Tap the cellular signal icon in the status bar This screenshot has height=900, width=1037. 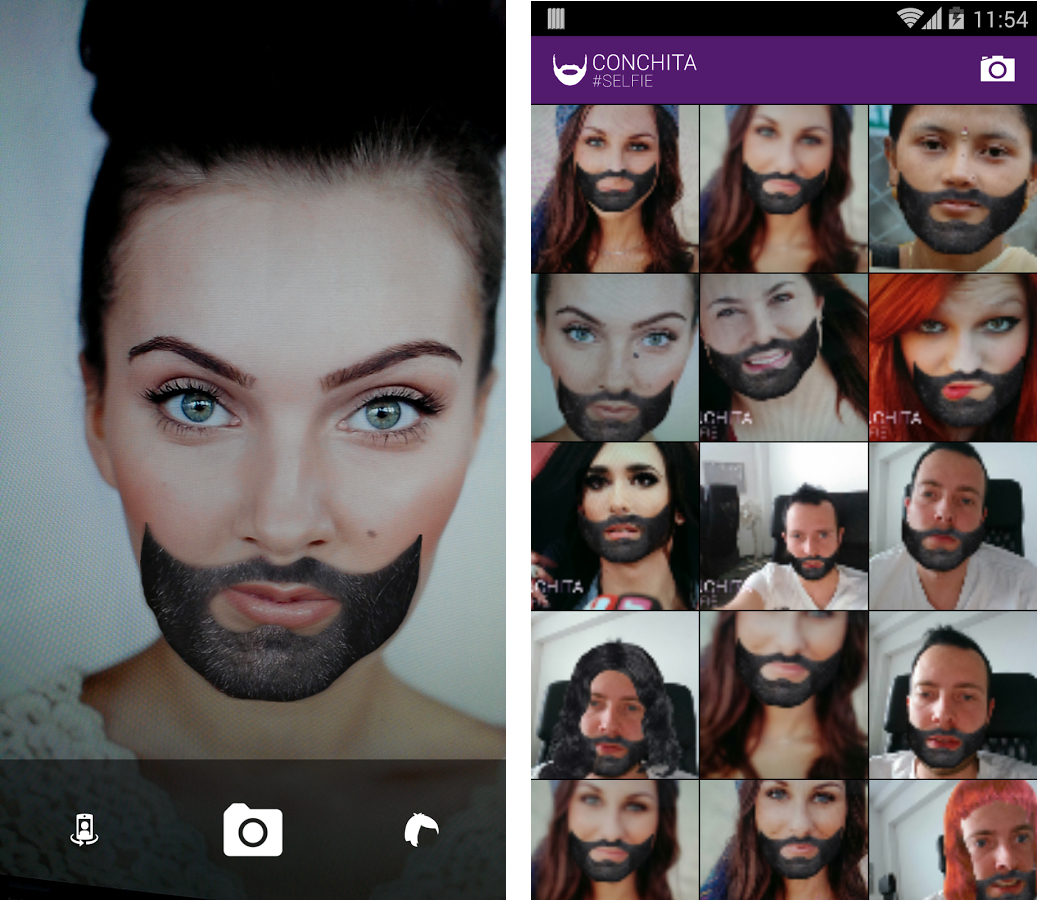pyautogui.click(x=933, y=19)
